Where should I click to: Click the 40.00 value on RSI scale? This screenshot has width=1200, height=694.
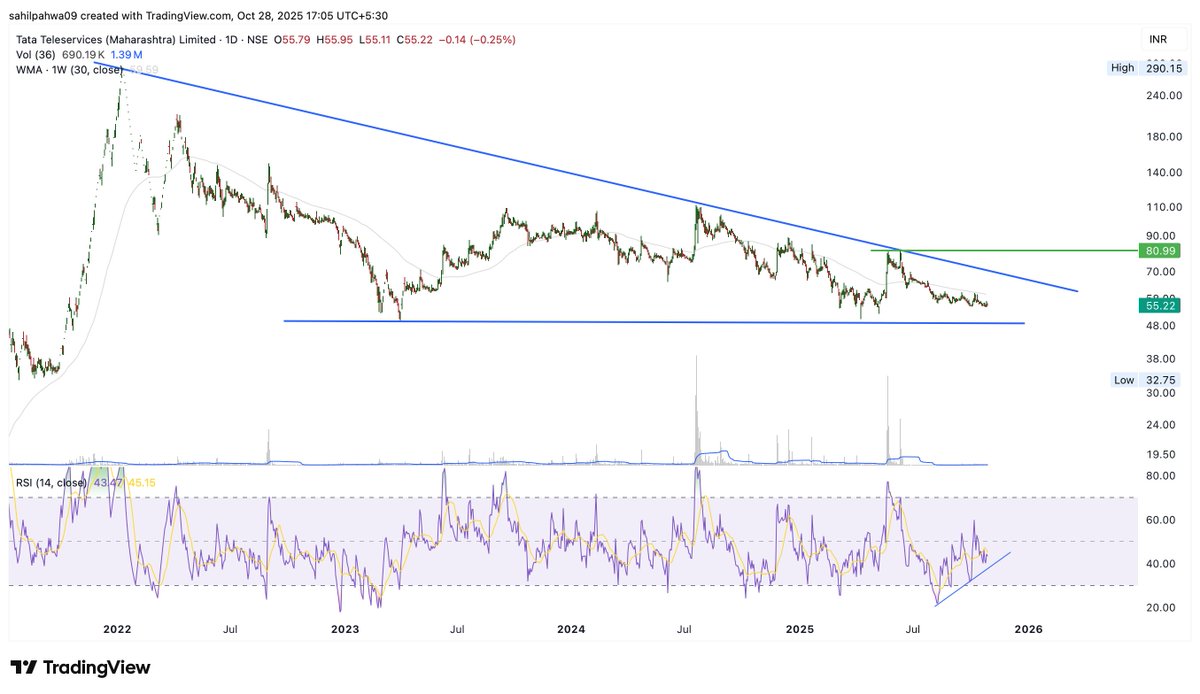click(1160, 564)
